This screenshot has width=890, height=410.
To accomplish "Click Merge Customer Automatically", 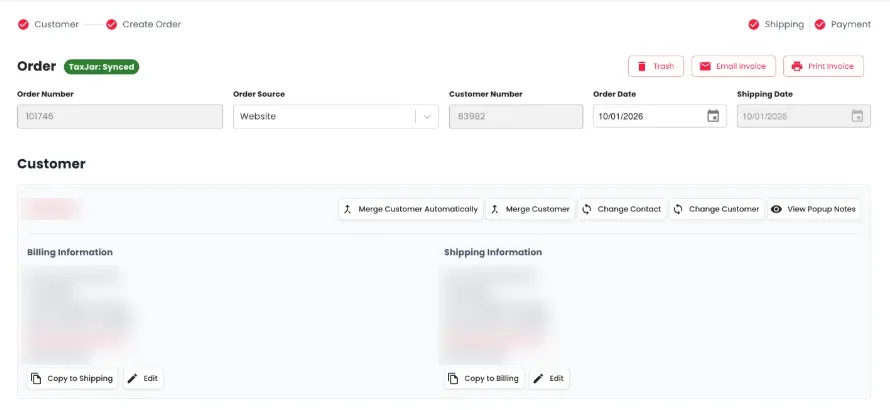I will [411, 209].
